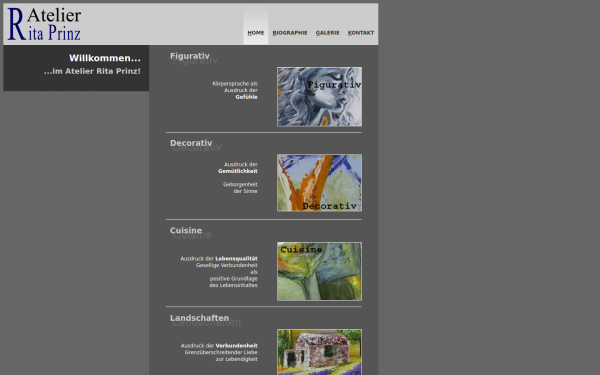Screen dimensions: 600x375
Task: Open the KONTAKT menu item
Action: 361,33
